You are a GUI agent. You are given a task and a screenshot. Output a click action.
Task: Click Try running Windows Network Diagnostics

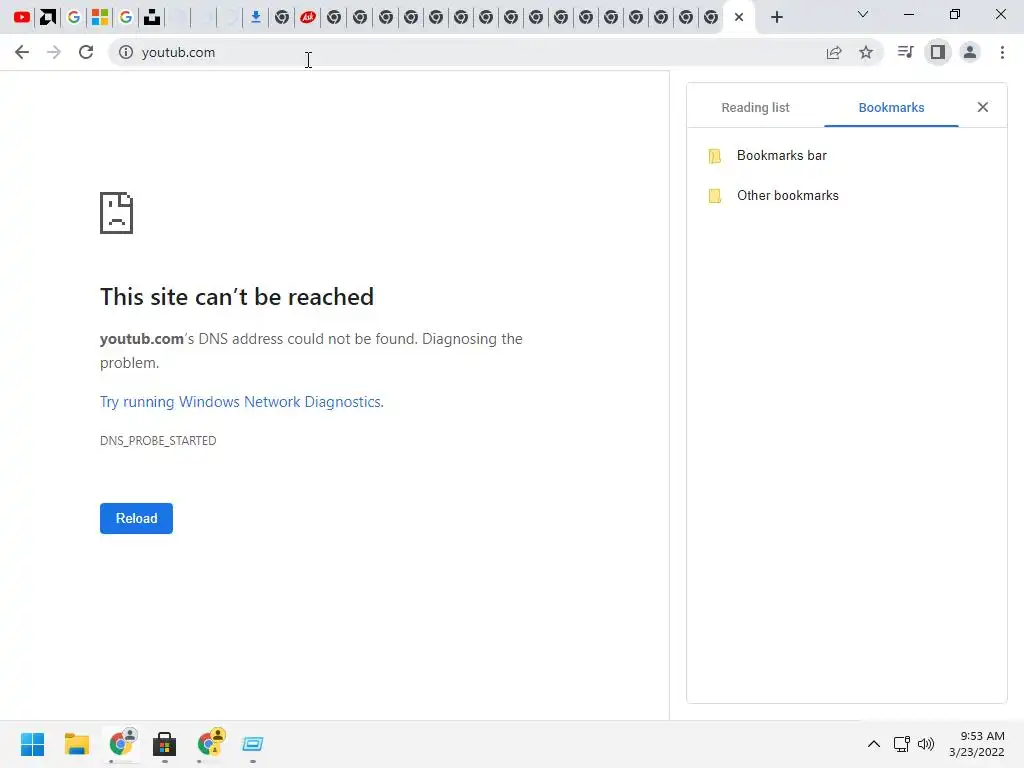(x=242, y=402)
